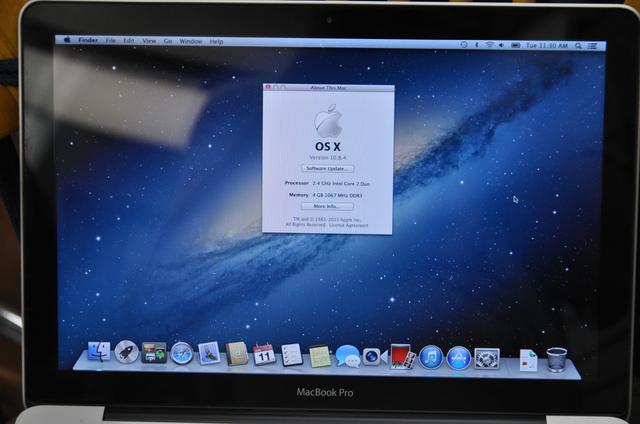Open Safari compass icon in dock
The image size is (640, 424).
181,353
